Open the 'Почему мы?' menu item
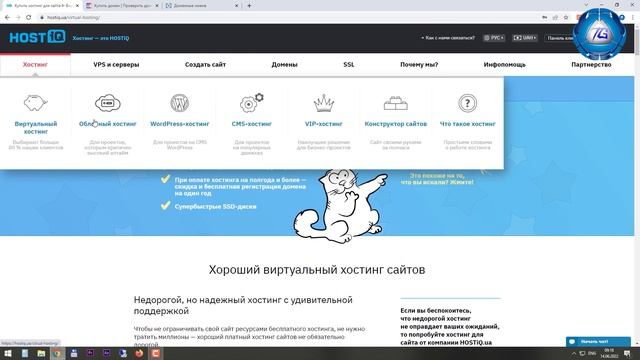 click(419, 64)
